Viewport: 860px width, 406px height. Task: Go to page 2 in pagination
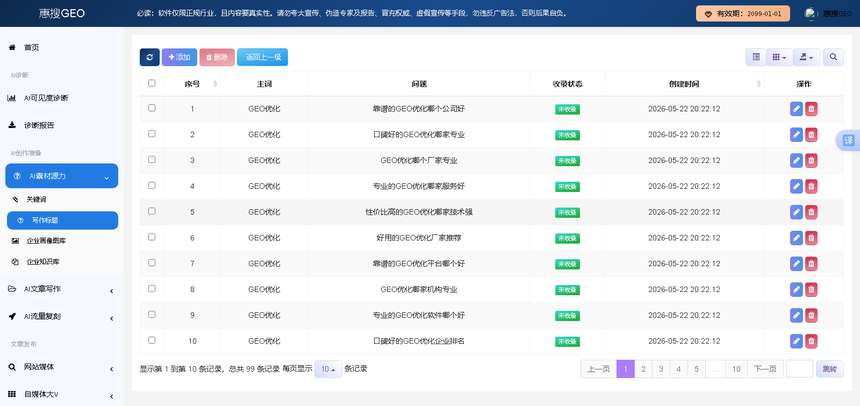(x=643, y=369)
